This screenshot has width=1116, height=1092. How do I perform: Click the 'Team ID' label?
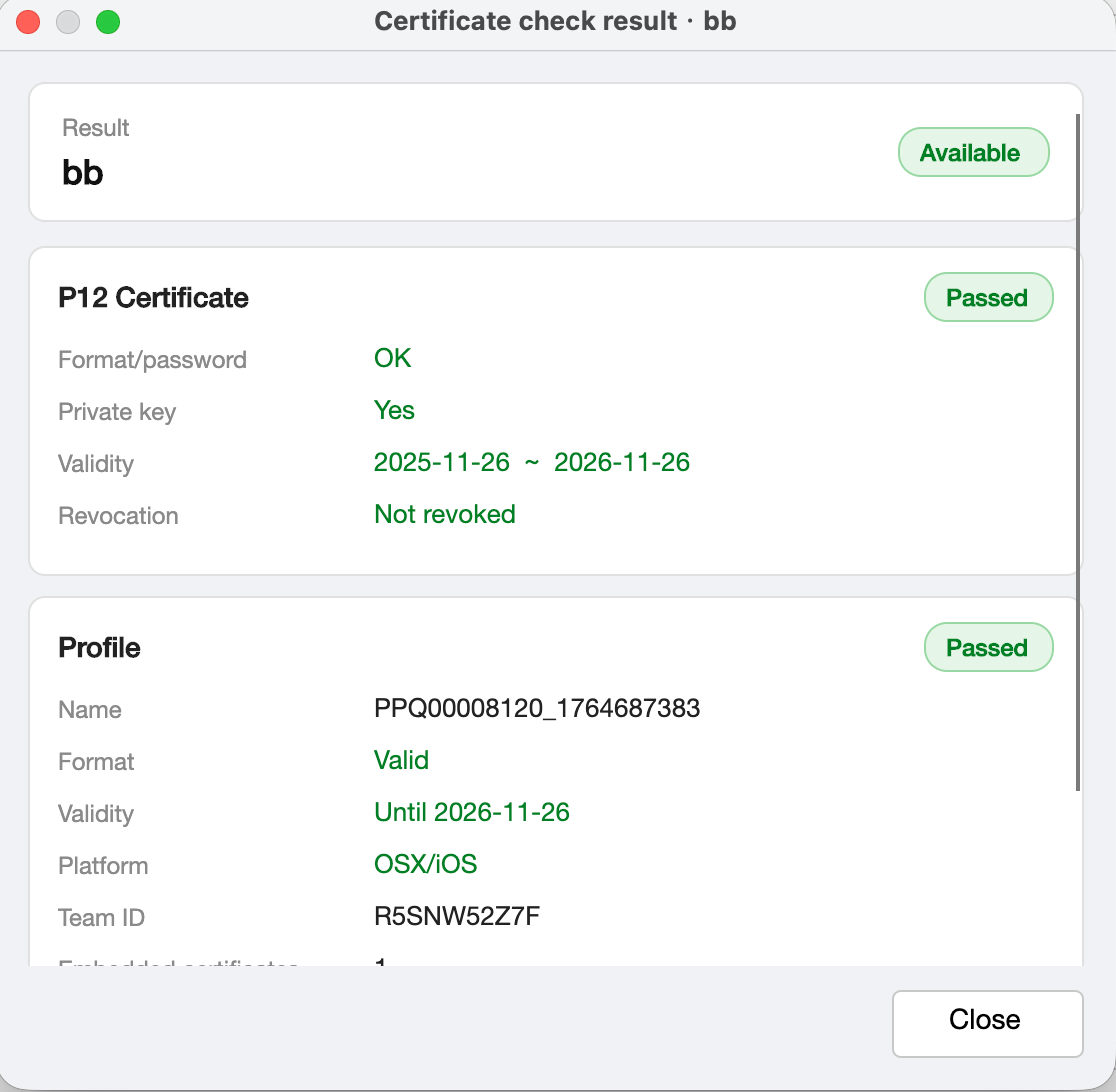[x=101, y=918]
